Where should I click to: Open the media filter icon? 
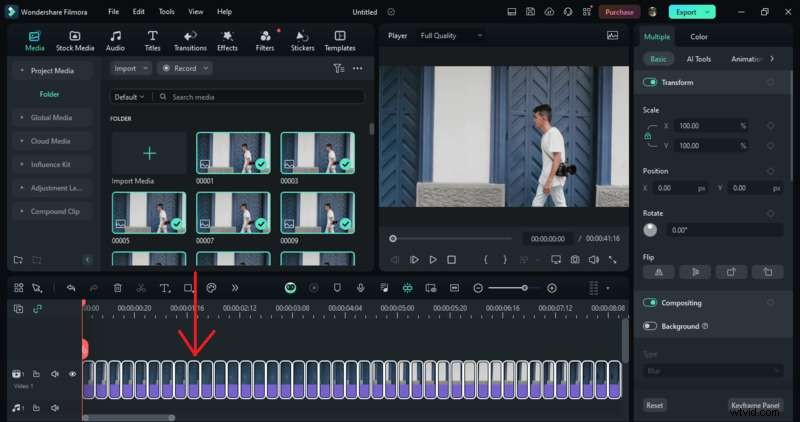coord(339,68)
